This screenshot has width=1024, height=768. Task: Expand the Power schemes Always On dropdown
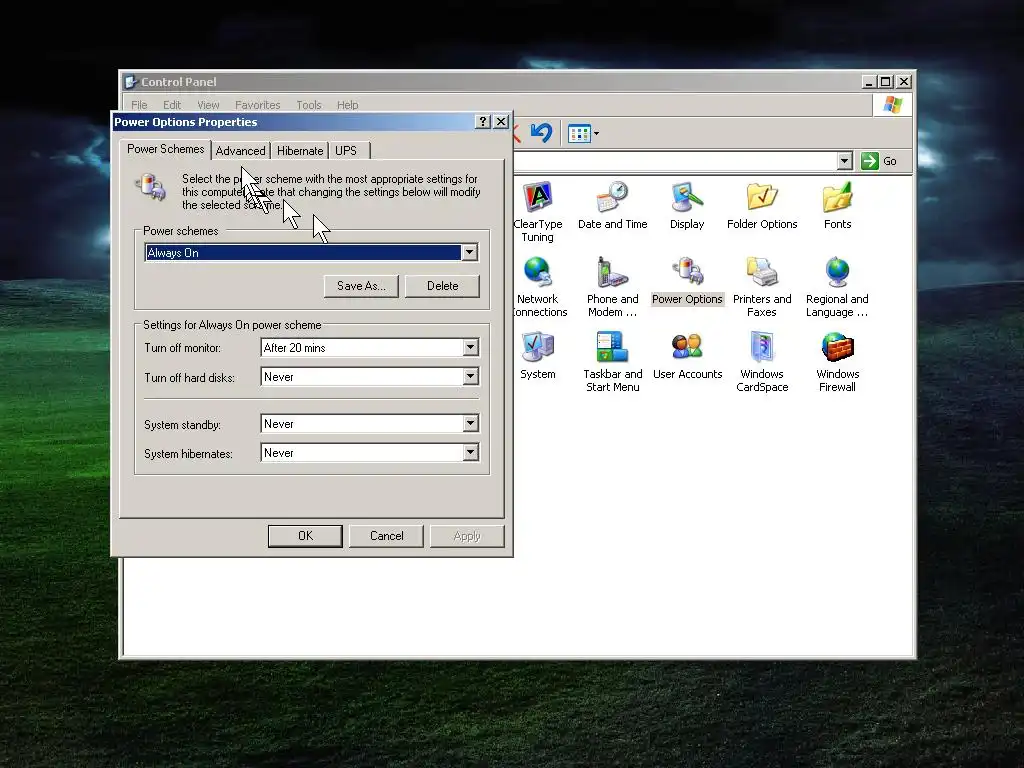(470, 253)
